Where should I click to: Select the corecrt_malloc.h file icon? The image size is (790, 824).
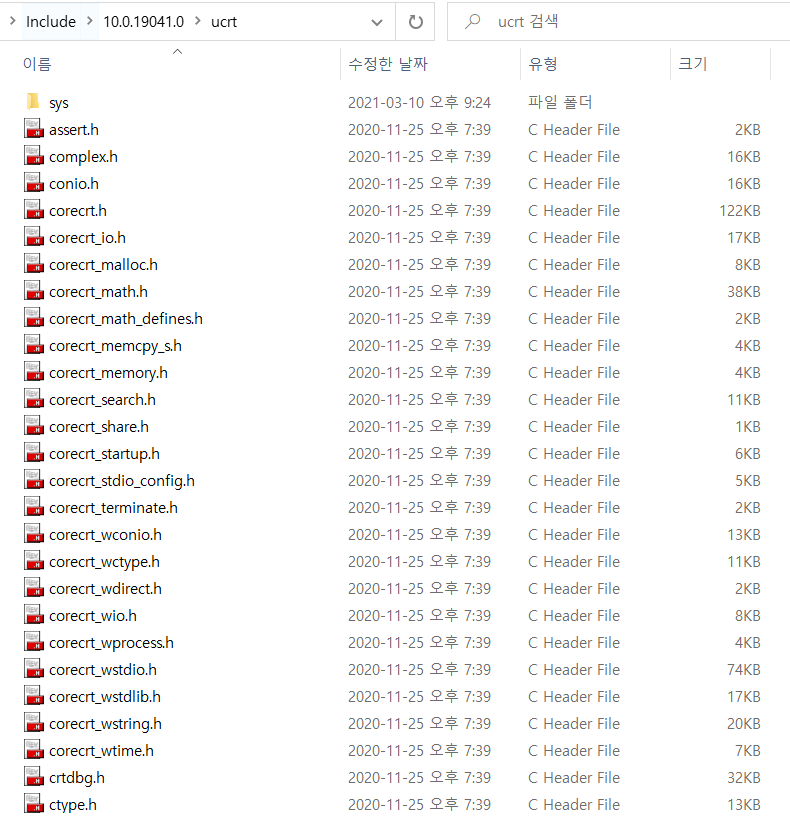[34, 264]
